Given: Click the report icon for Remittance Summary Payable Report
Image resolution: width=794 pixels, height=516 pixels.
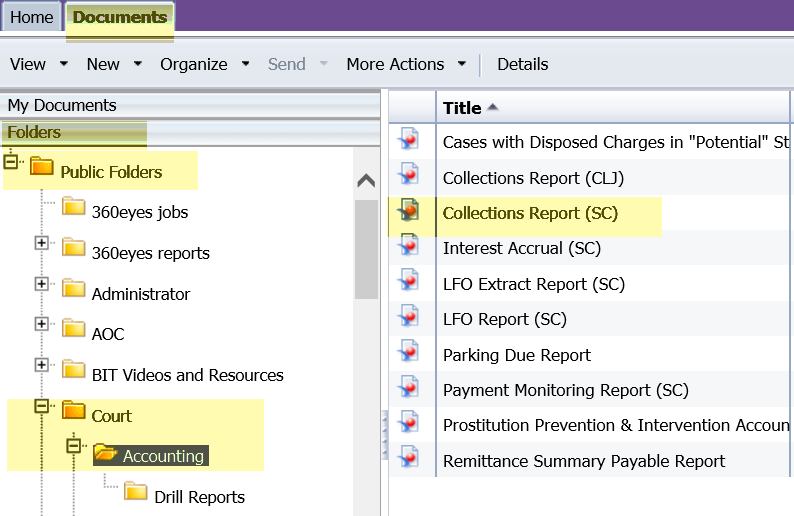Looking at the screenshot, I should point(409,457).
